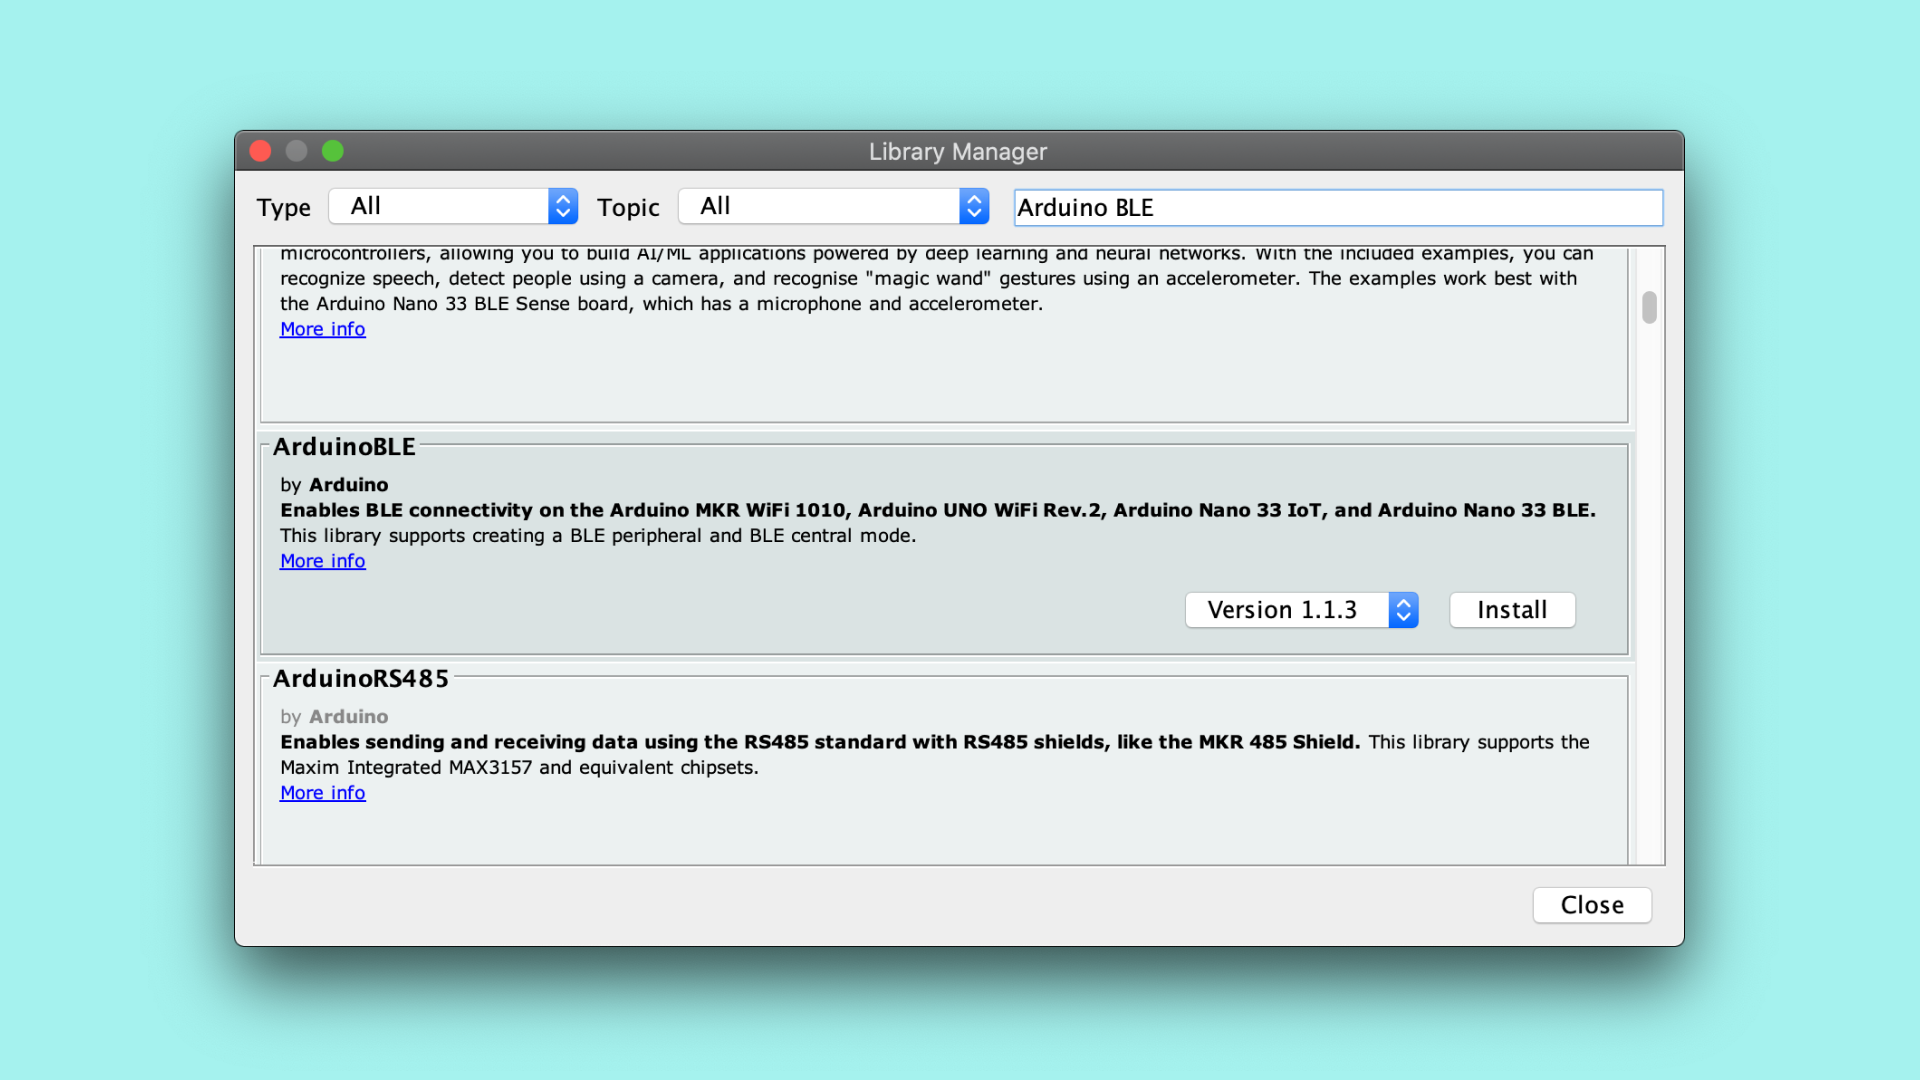This screenshot has height=1080, width=1920.
Task: Open More info for ArduinoBLE
Action: pos(322,561)
